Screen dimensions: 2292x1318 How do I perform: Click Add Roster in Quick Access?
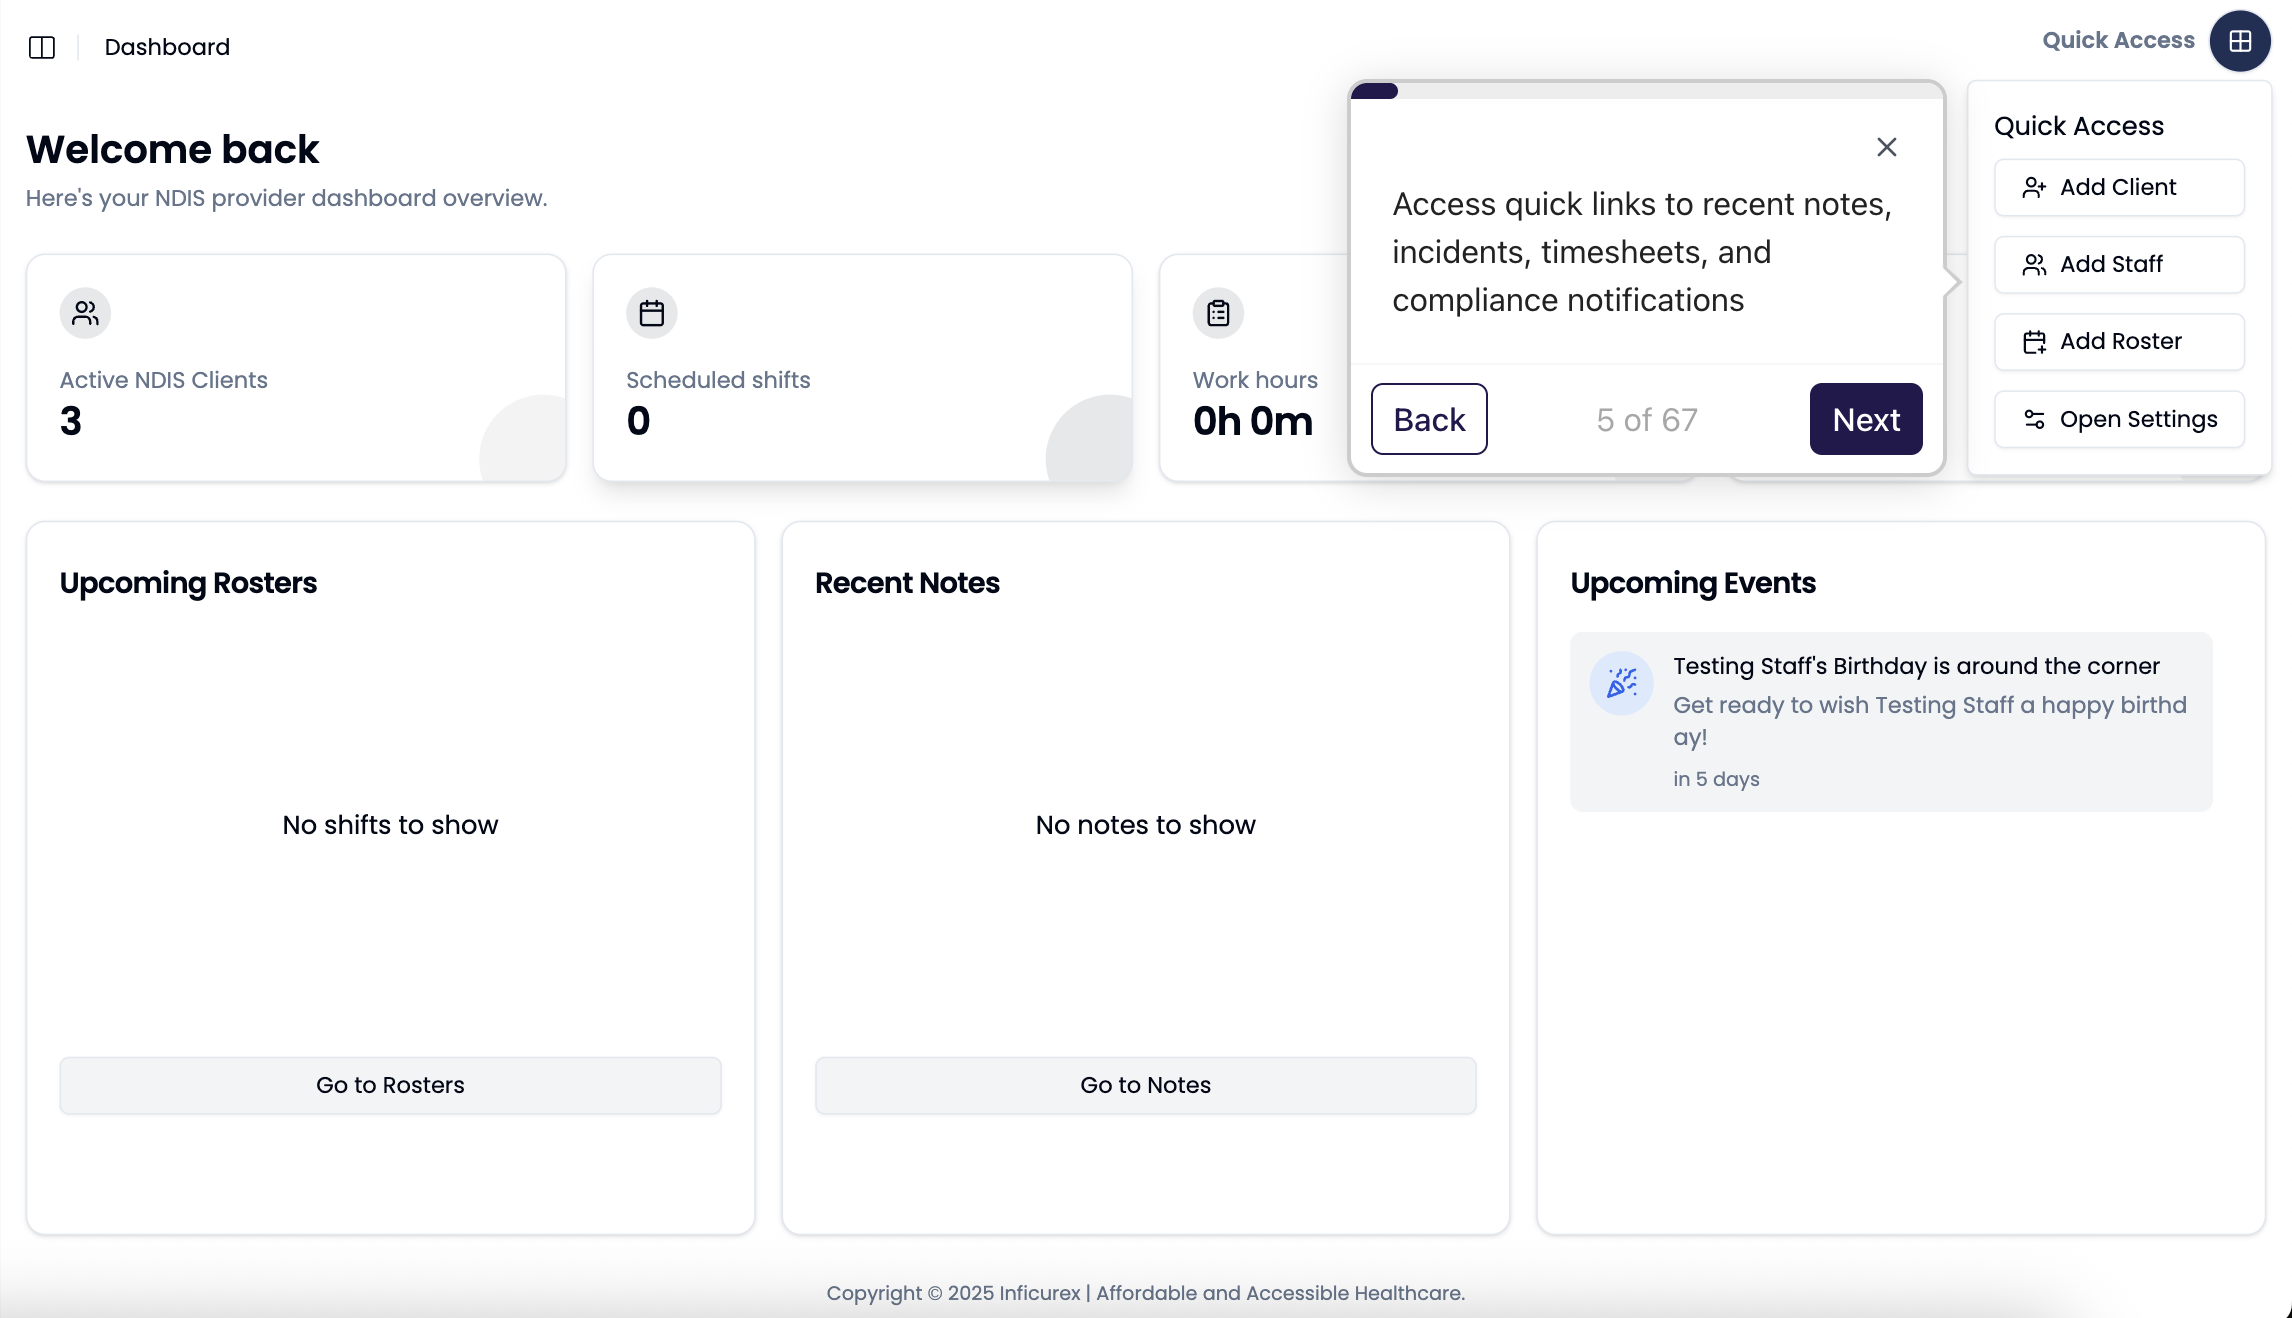[x=2118, y=342]
